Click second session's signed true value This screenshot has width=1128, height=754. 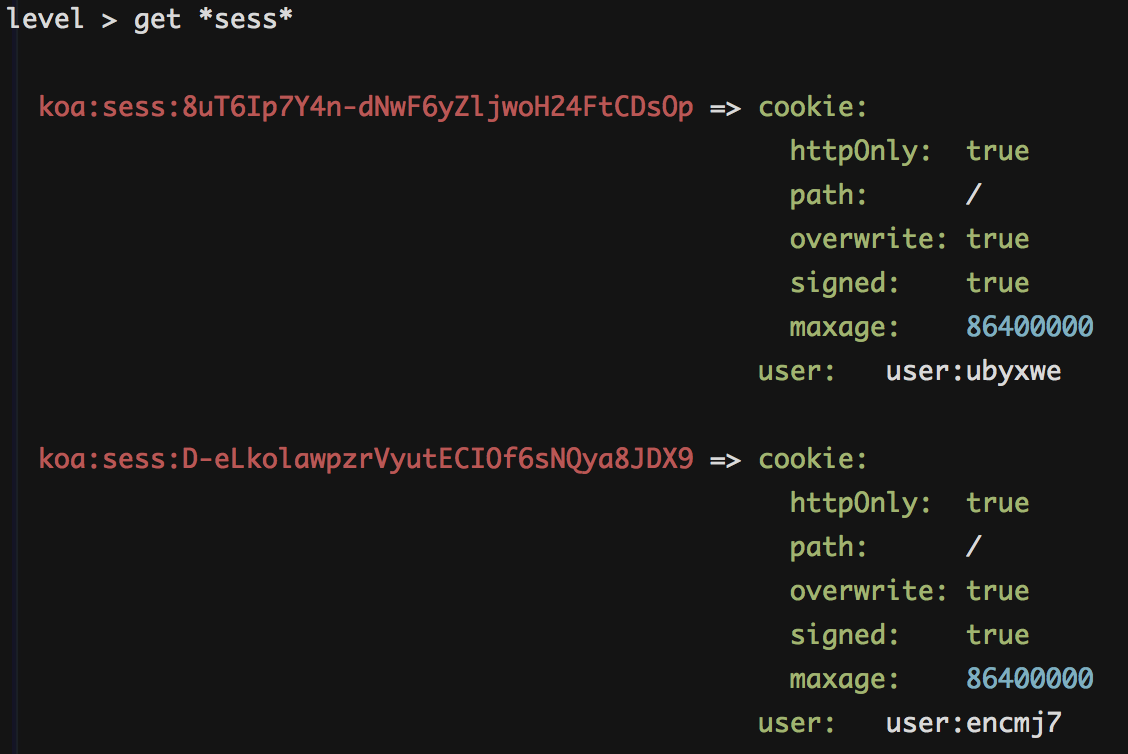tap(997, 635)
